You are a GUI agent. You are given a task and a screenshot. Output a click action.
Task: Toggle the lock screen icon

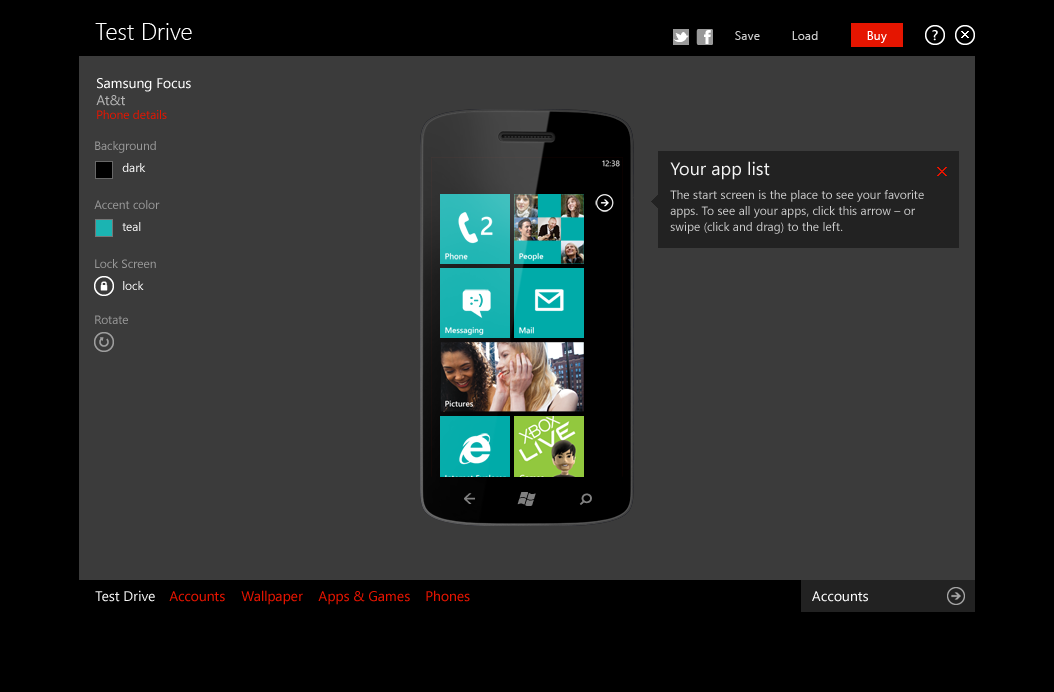click(x=104, y=286)
